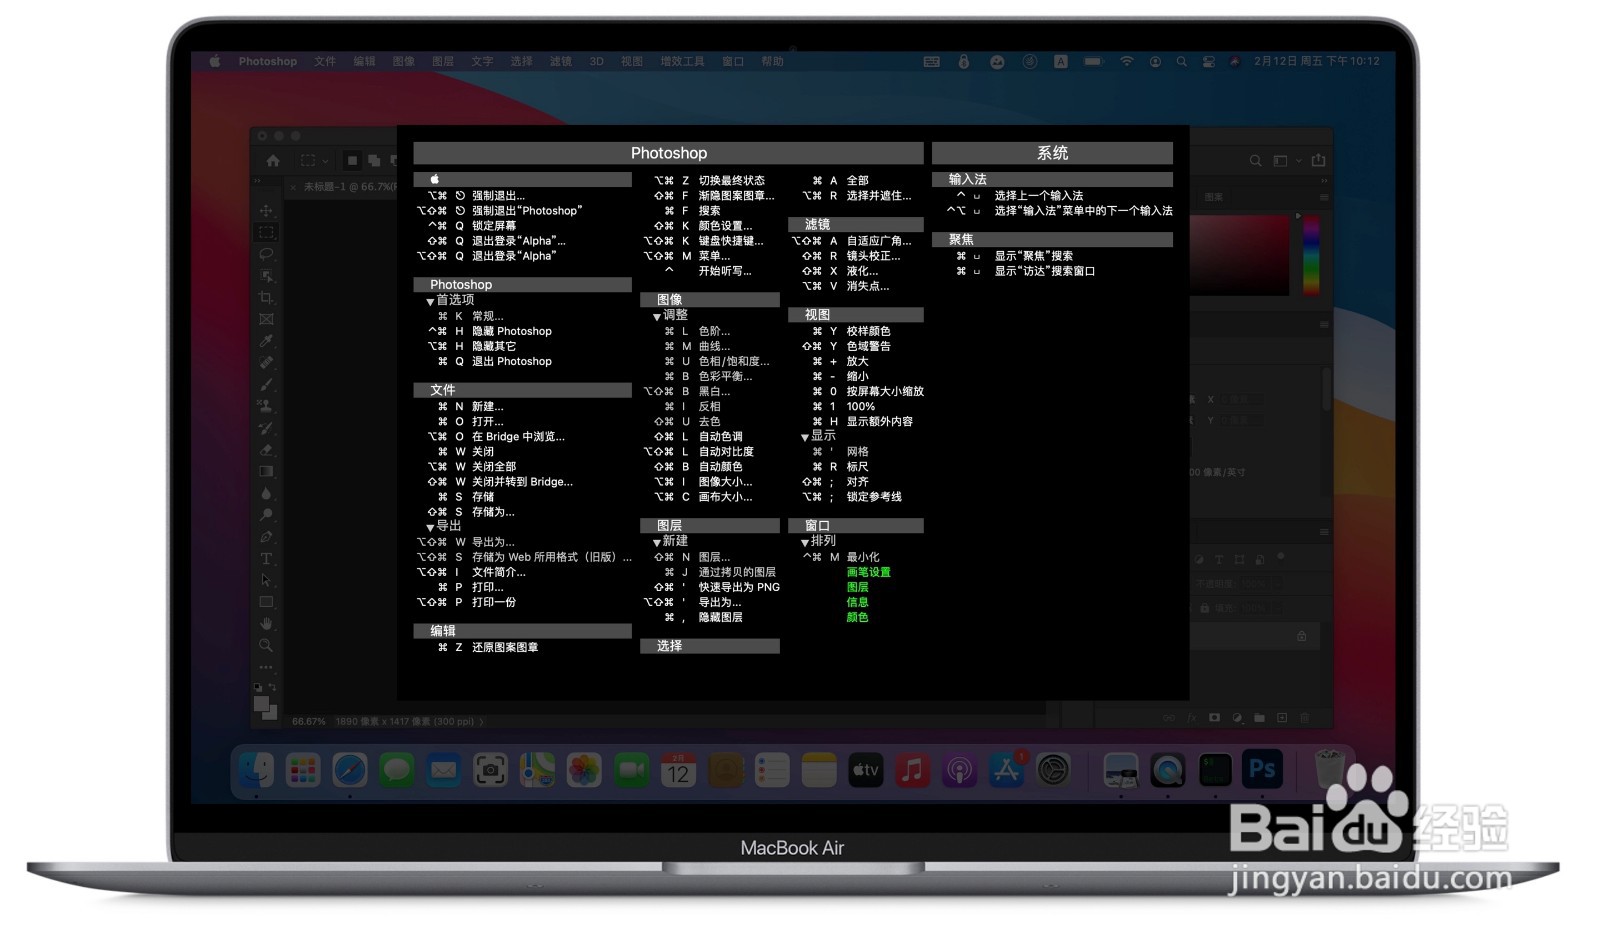Screen dimensions: 1600x933
Task: Pick a shade in the color field
Action: 1240,255
